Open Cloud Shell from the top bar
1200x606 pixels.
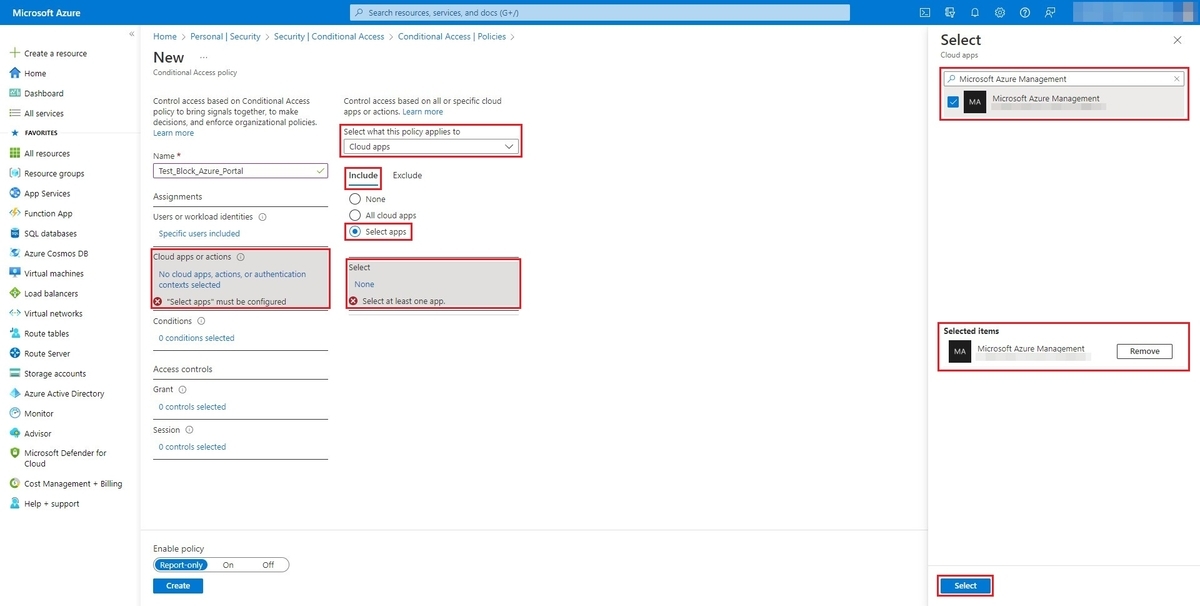pos(925,13)
